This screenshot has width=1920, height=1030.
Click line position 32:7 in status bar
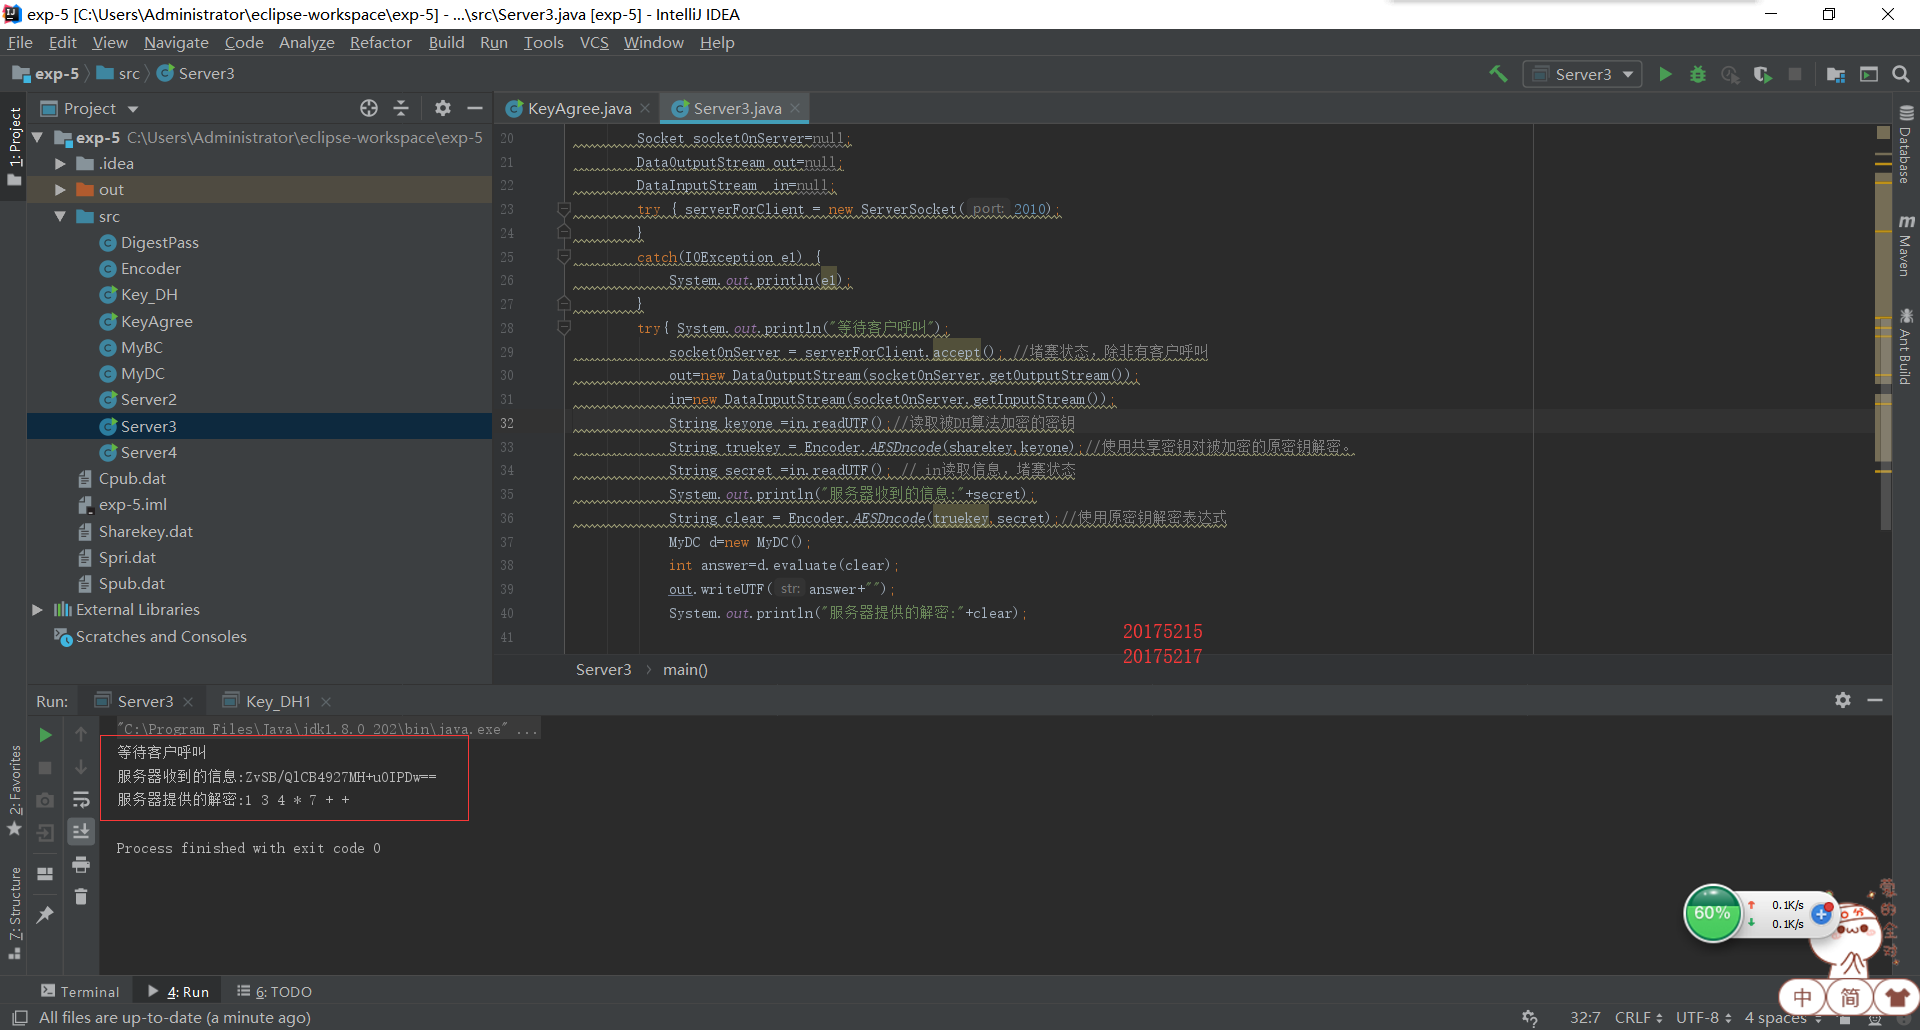(1585, 1018)
